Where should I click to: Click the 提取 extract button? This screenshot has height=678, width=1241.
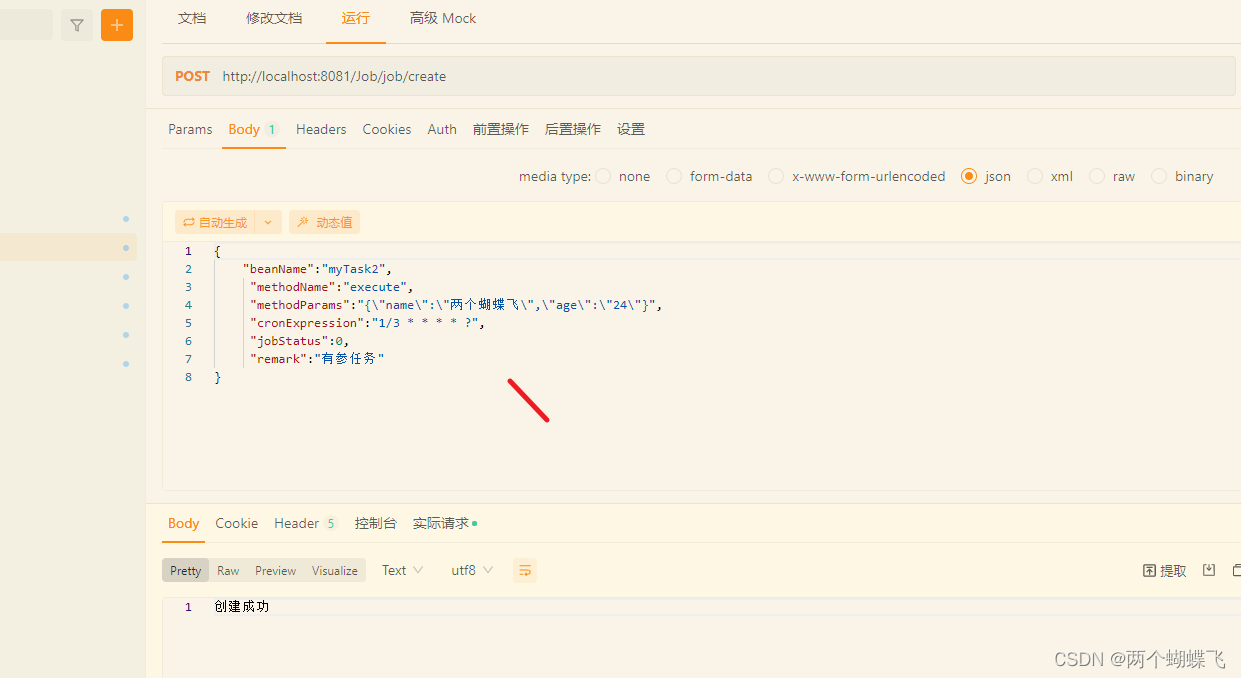coord(1165,570)
